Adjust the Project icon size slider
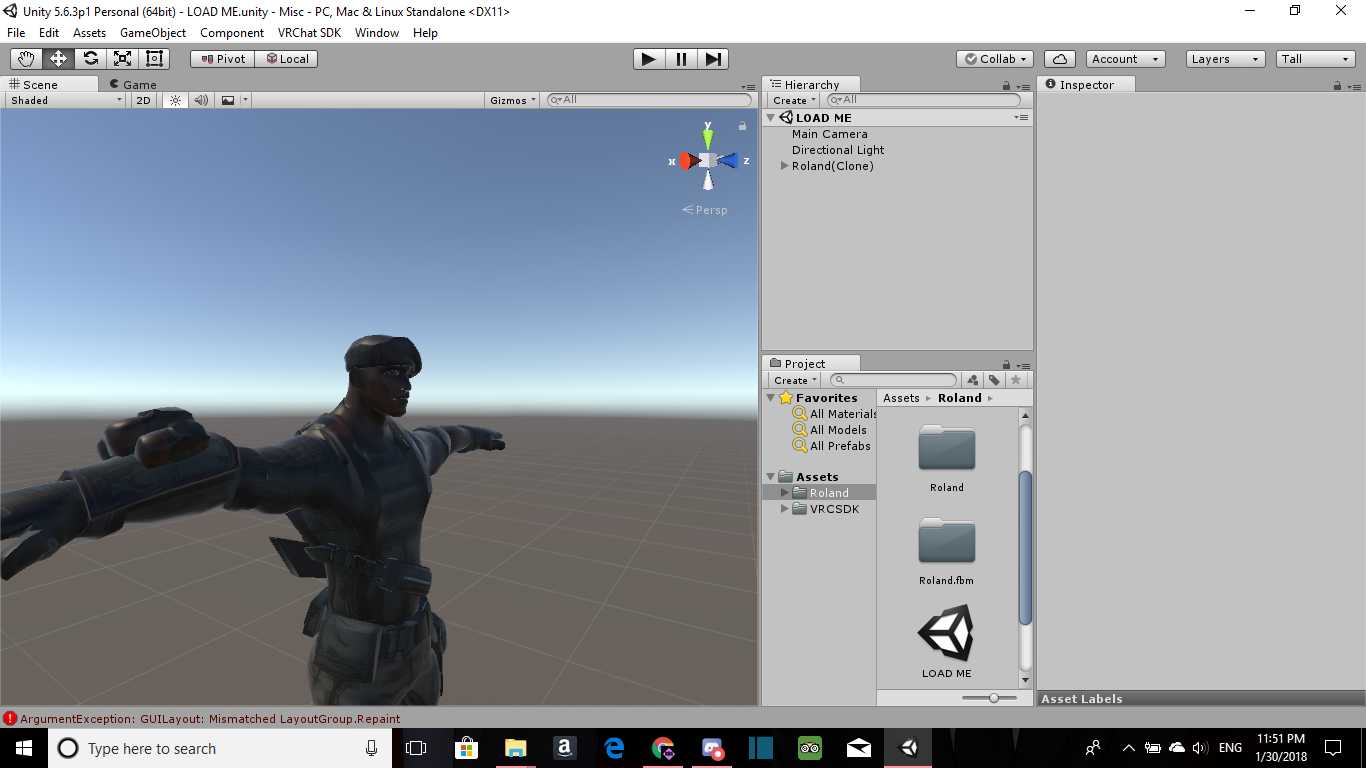 (x=993, y=698)
